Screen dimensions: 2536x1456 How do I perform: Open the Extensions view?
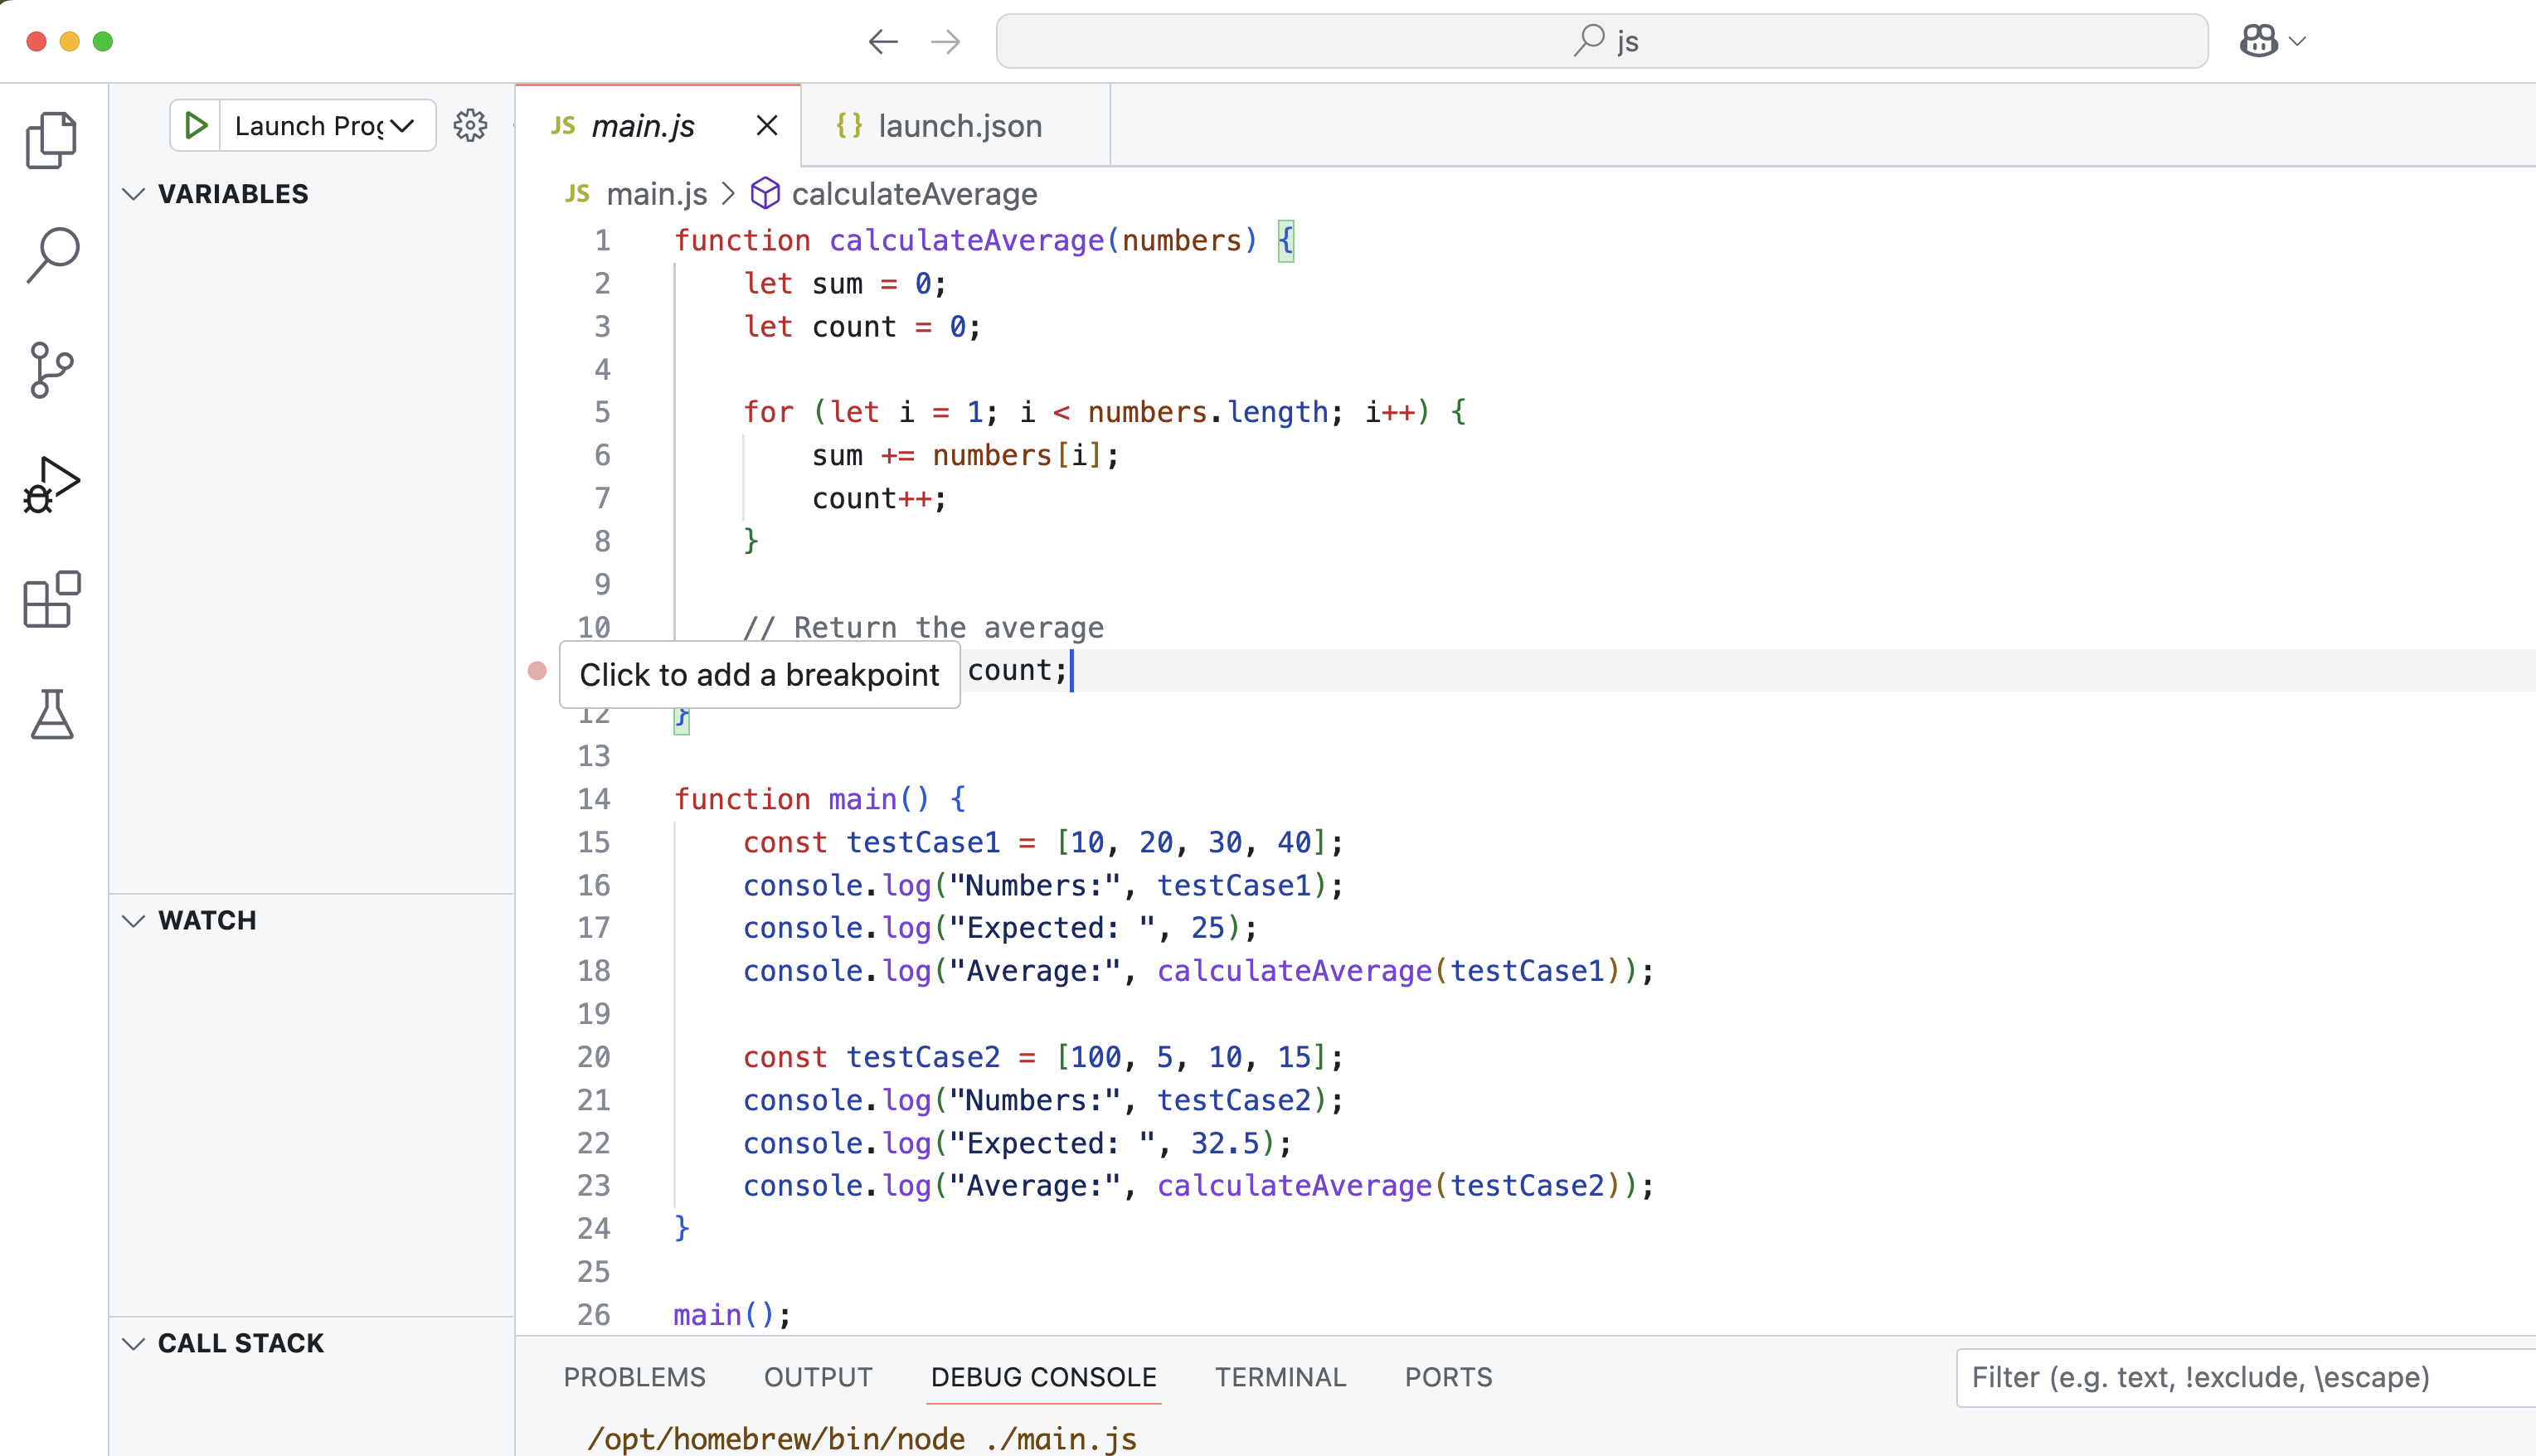pos(51,600)
